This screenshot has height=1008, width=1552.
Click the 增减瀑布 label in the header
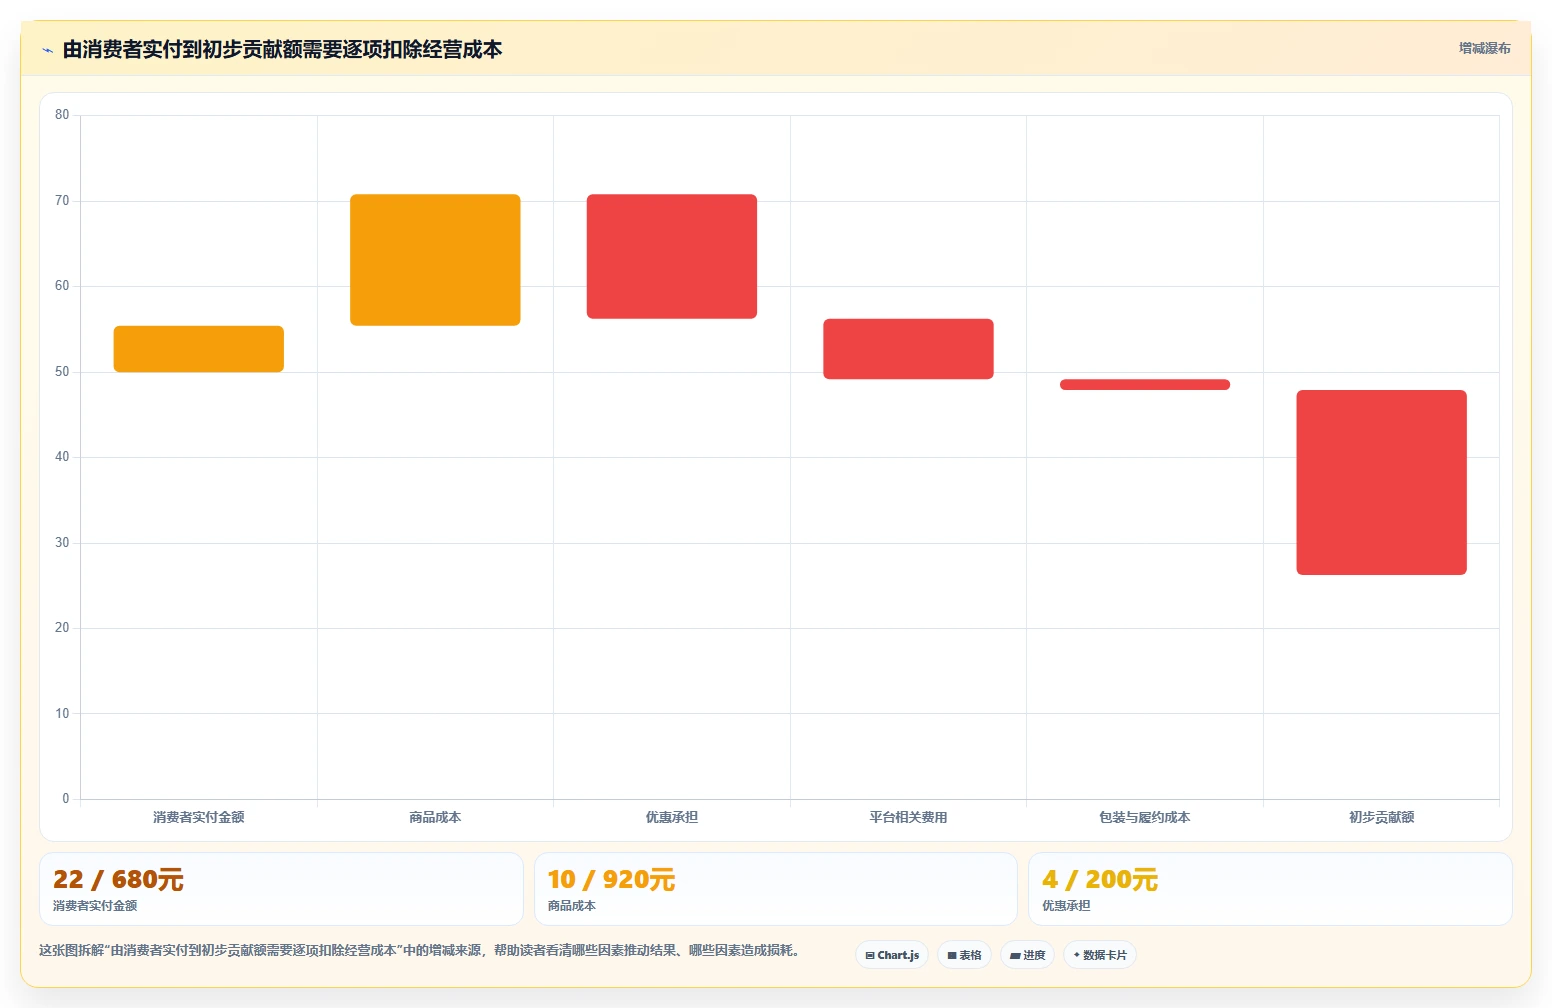click(1484, 48)
